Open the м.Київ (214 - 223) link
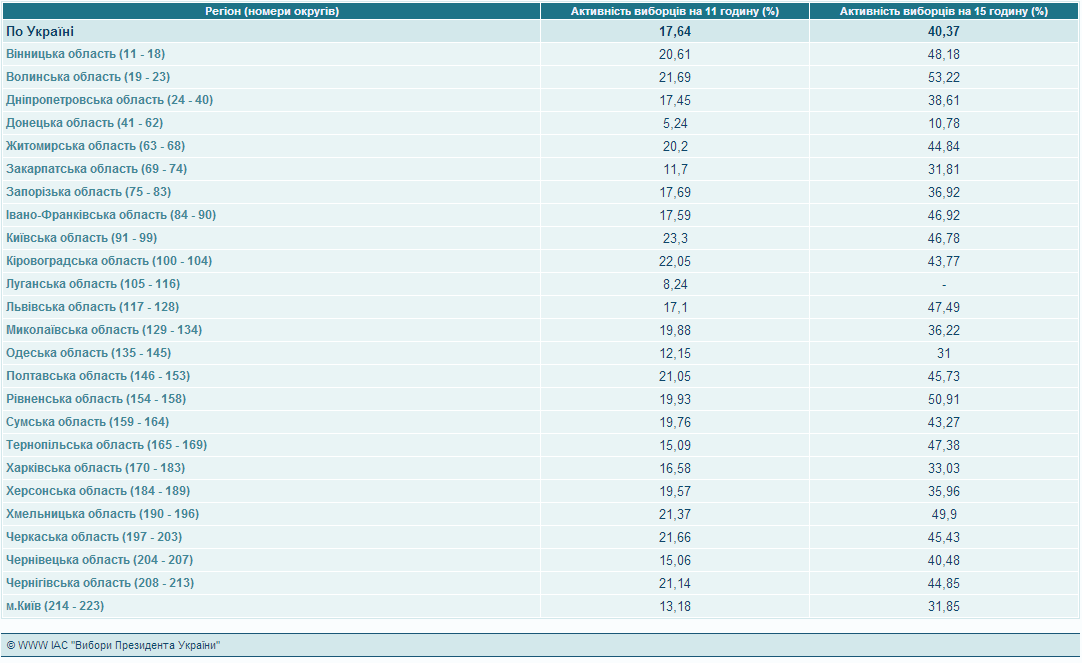1082x663 pixels. click(55, 606)
